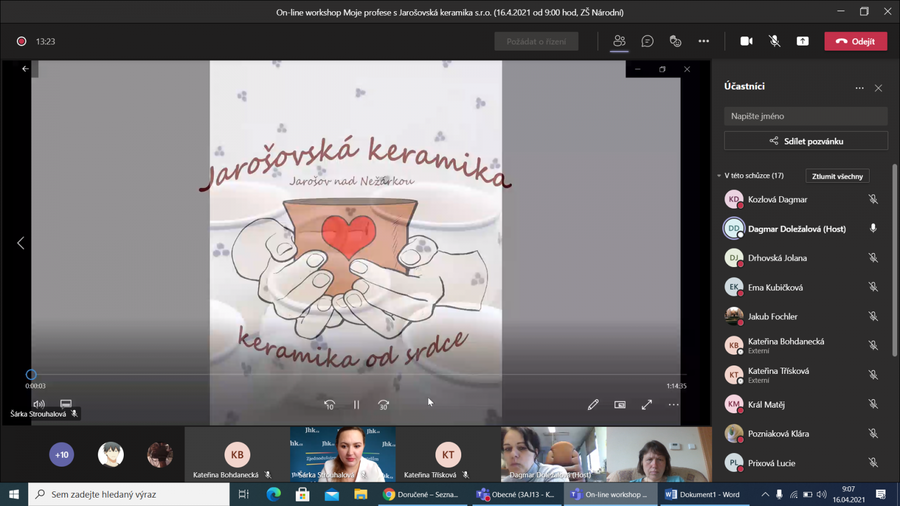
Task: Select participant Jakub Fochler
Action: pyautogui.click(x=802, y=316)
